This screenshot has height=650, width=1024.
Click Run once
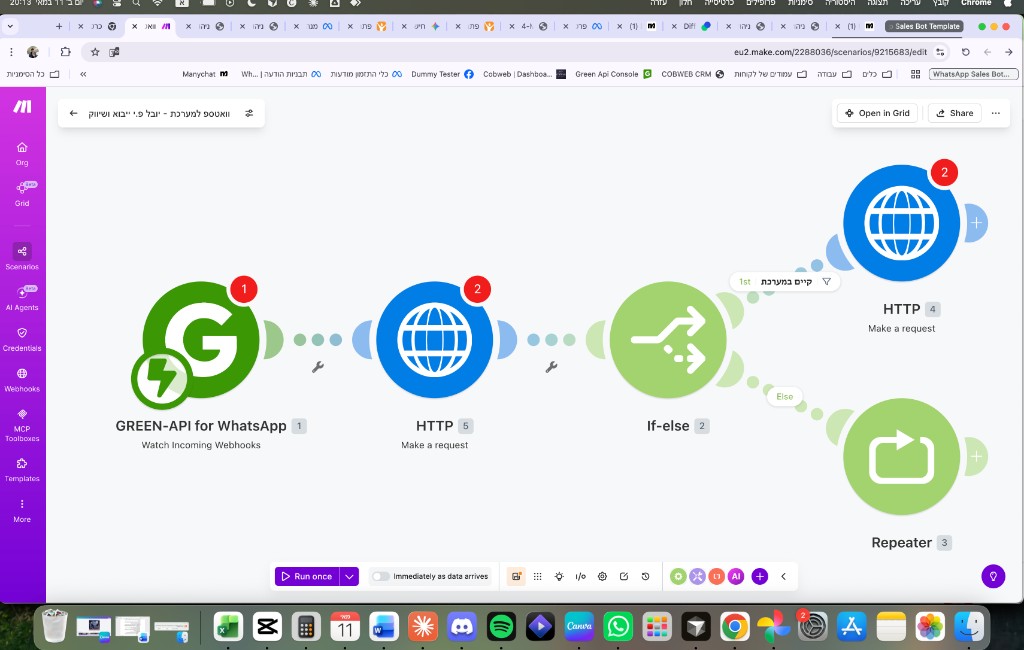[x=307, y=576]
